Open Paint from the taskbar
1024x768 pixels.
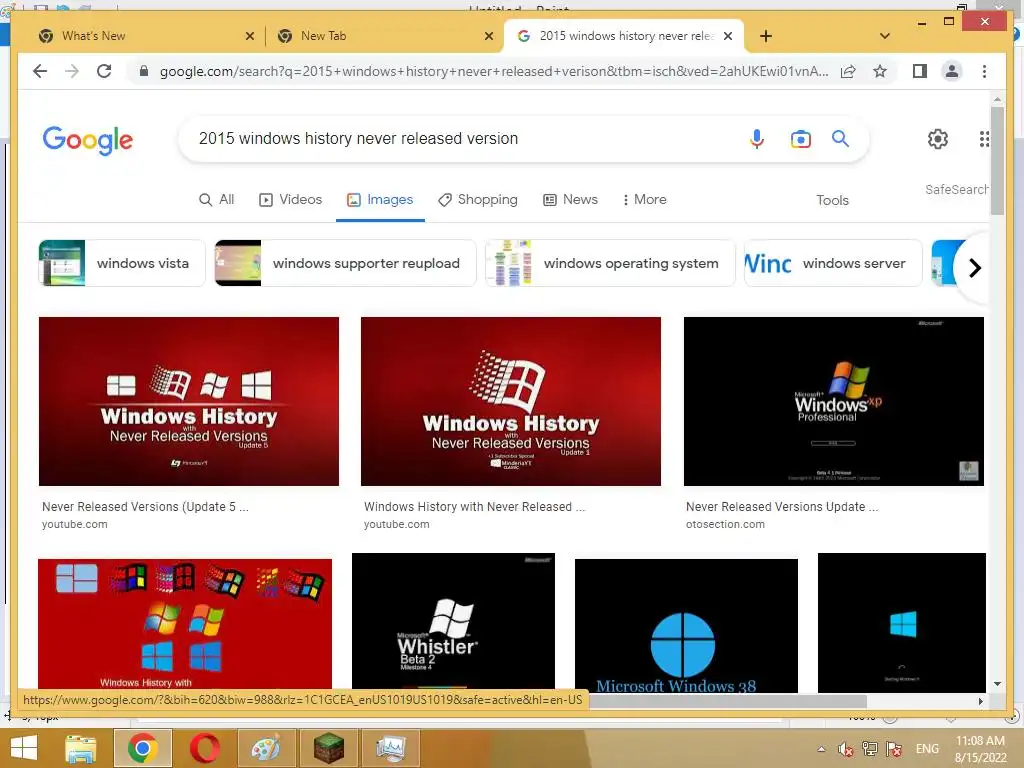(265, 748)
